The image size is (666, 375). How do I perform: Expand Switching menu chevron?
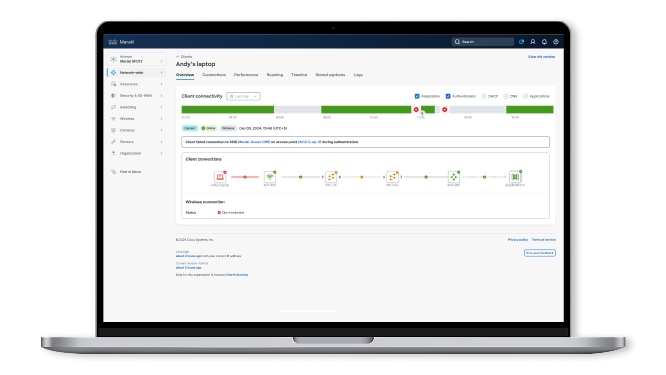[x=161, y=107]
